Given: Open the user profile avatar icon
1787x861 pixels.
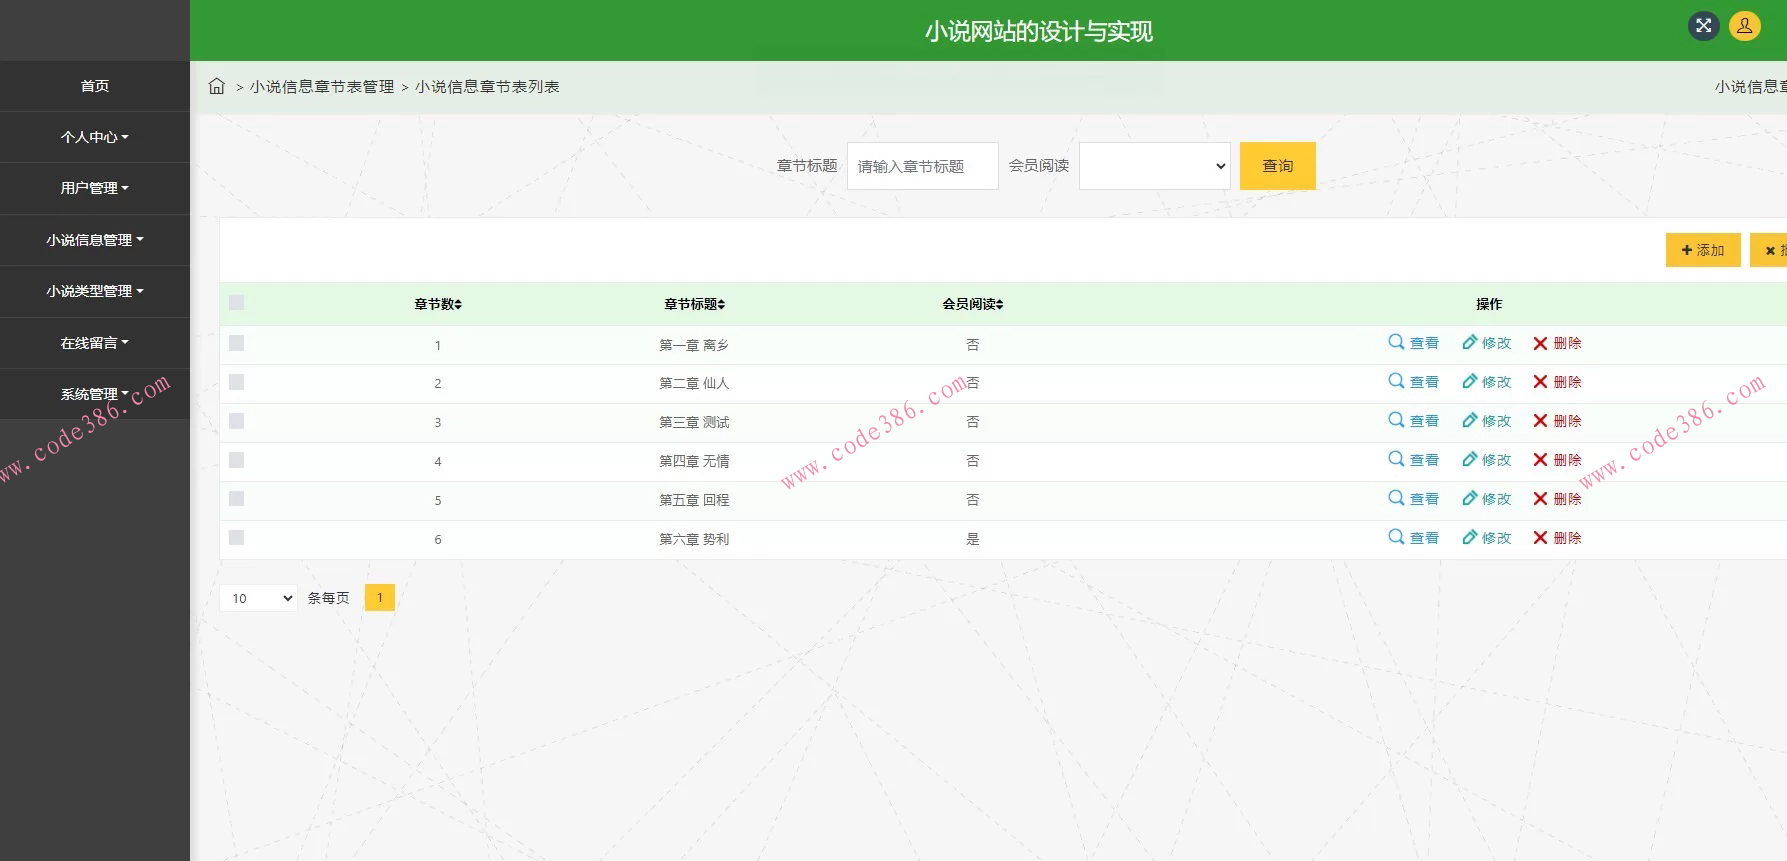Looking at the screenshot, I should coord(1744,26).
